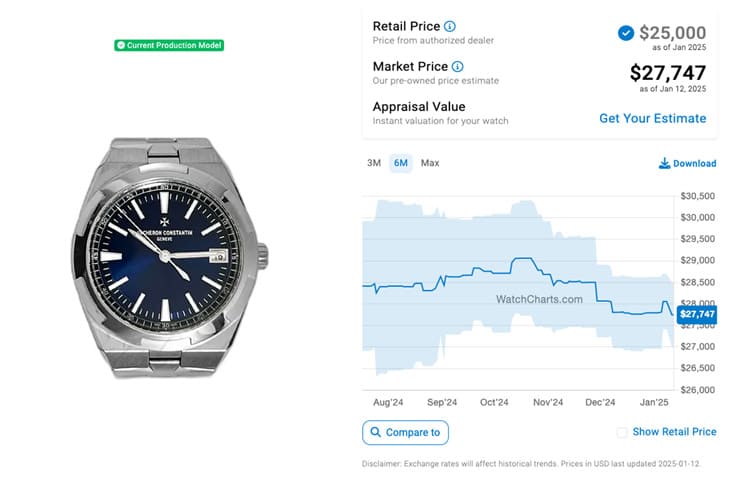Viewport: 730px width, 482px height.
Task: Click the magnifier icon in Compare to
Action: tap(376, 433)
